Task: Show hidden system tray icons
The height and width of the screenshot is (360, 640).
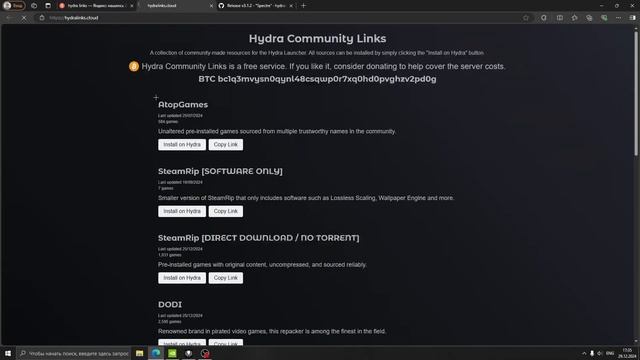Action: pos(584,353)
